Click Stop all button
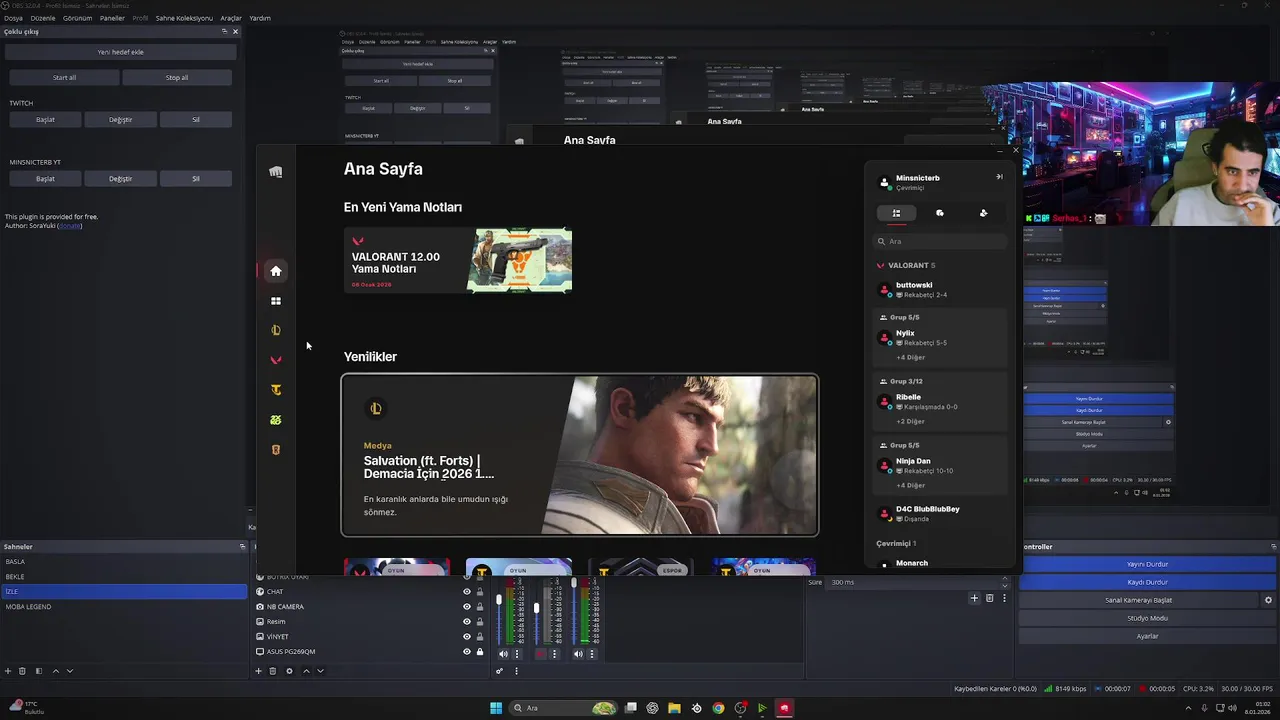1280x720 pixels. coord(177,77)
